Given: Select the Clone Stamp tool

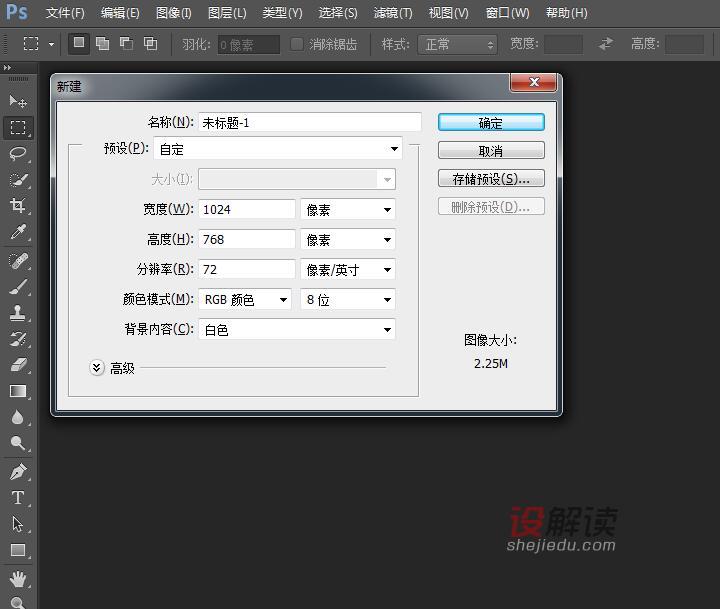Looking at the screenshot, I should coord(18,313).
